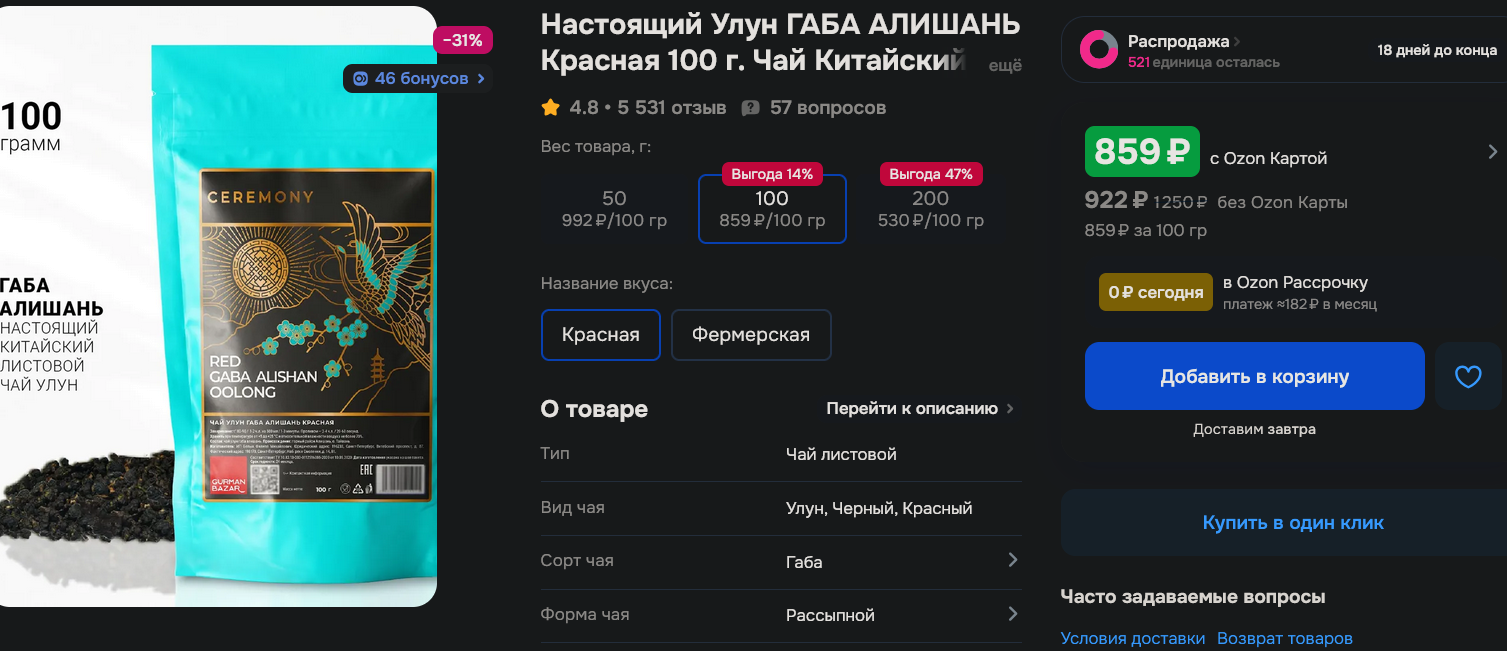The height and width of the screenshot is (651, 1507).
Task: Open the questions speech bubble icon
Action: pos(750,108)
